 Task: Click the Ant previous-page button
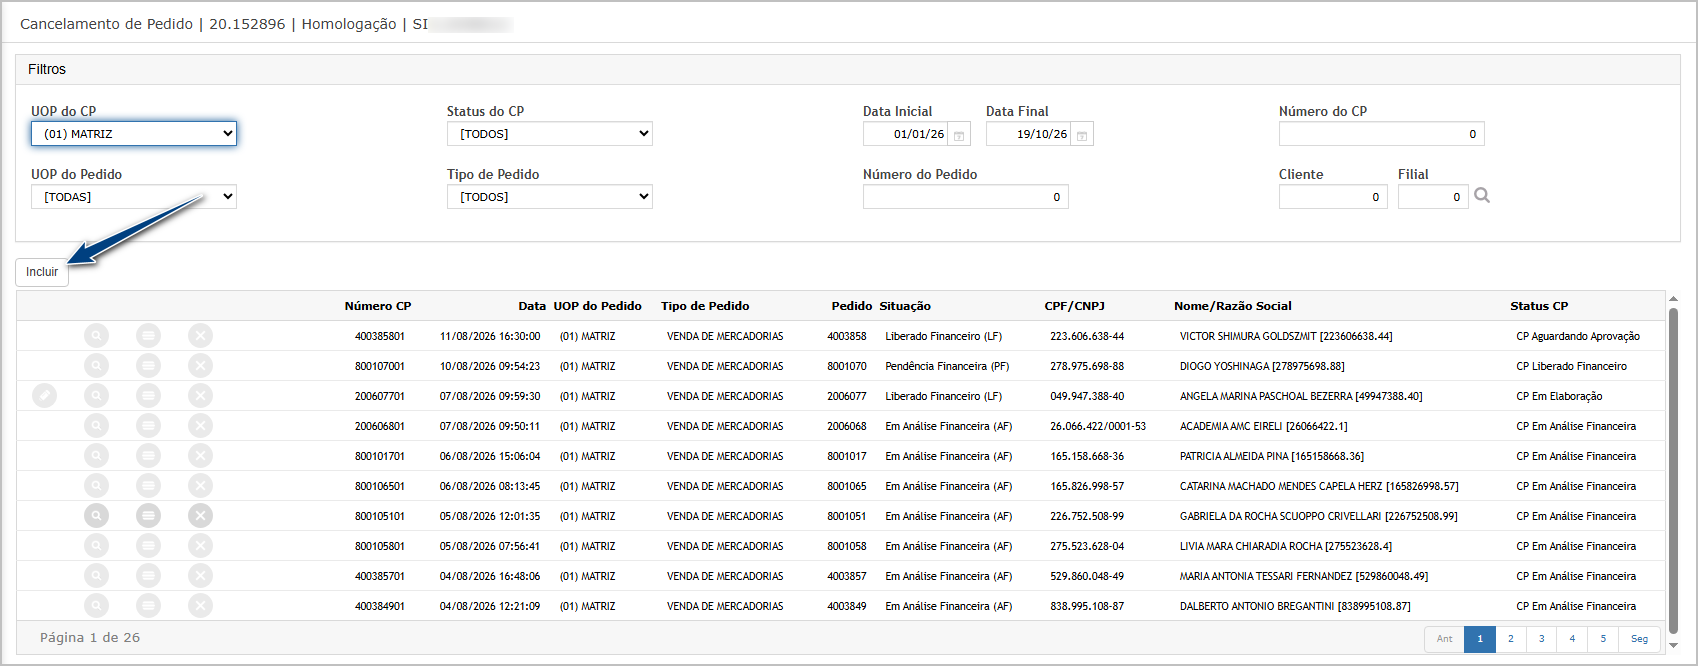point(1445,639)
